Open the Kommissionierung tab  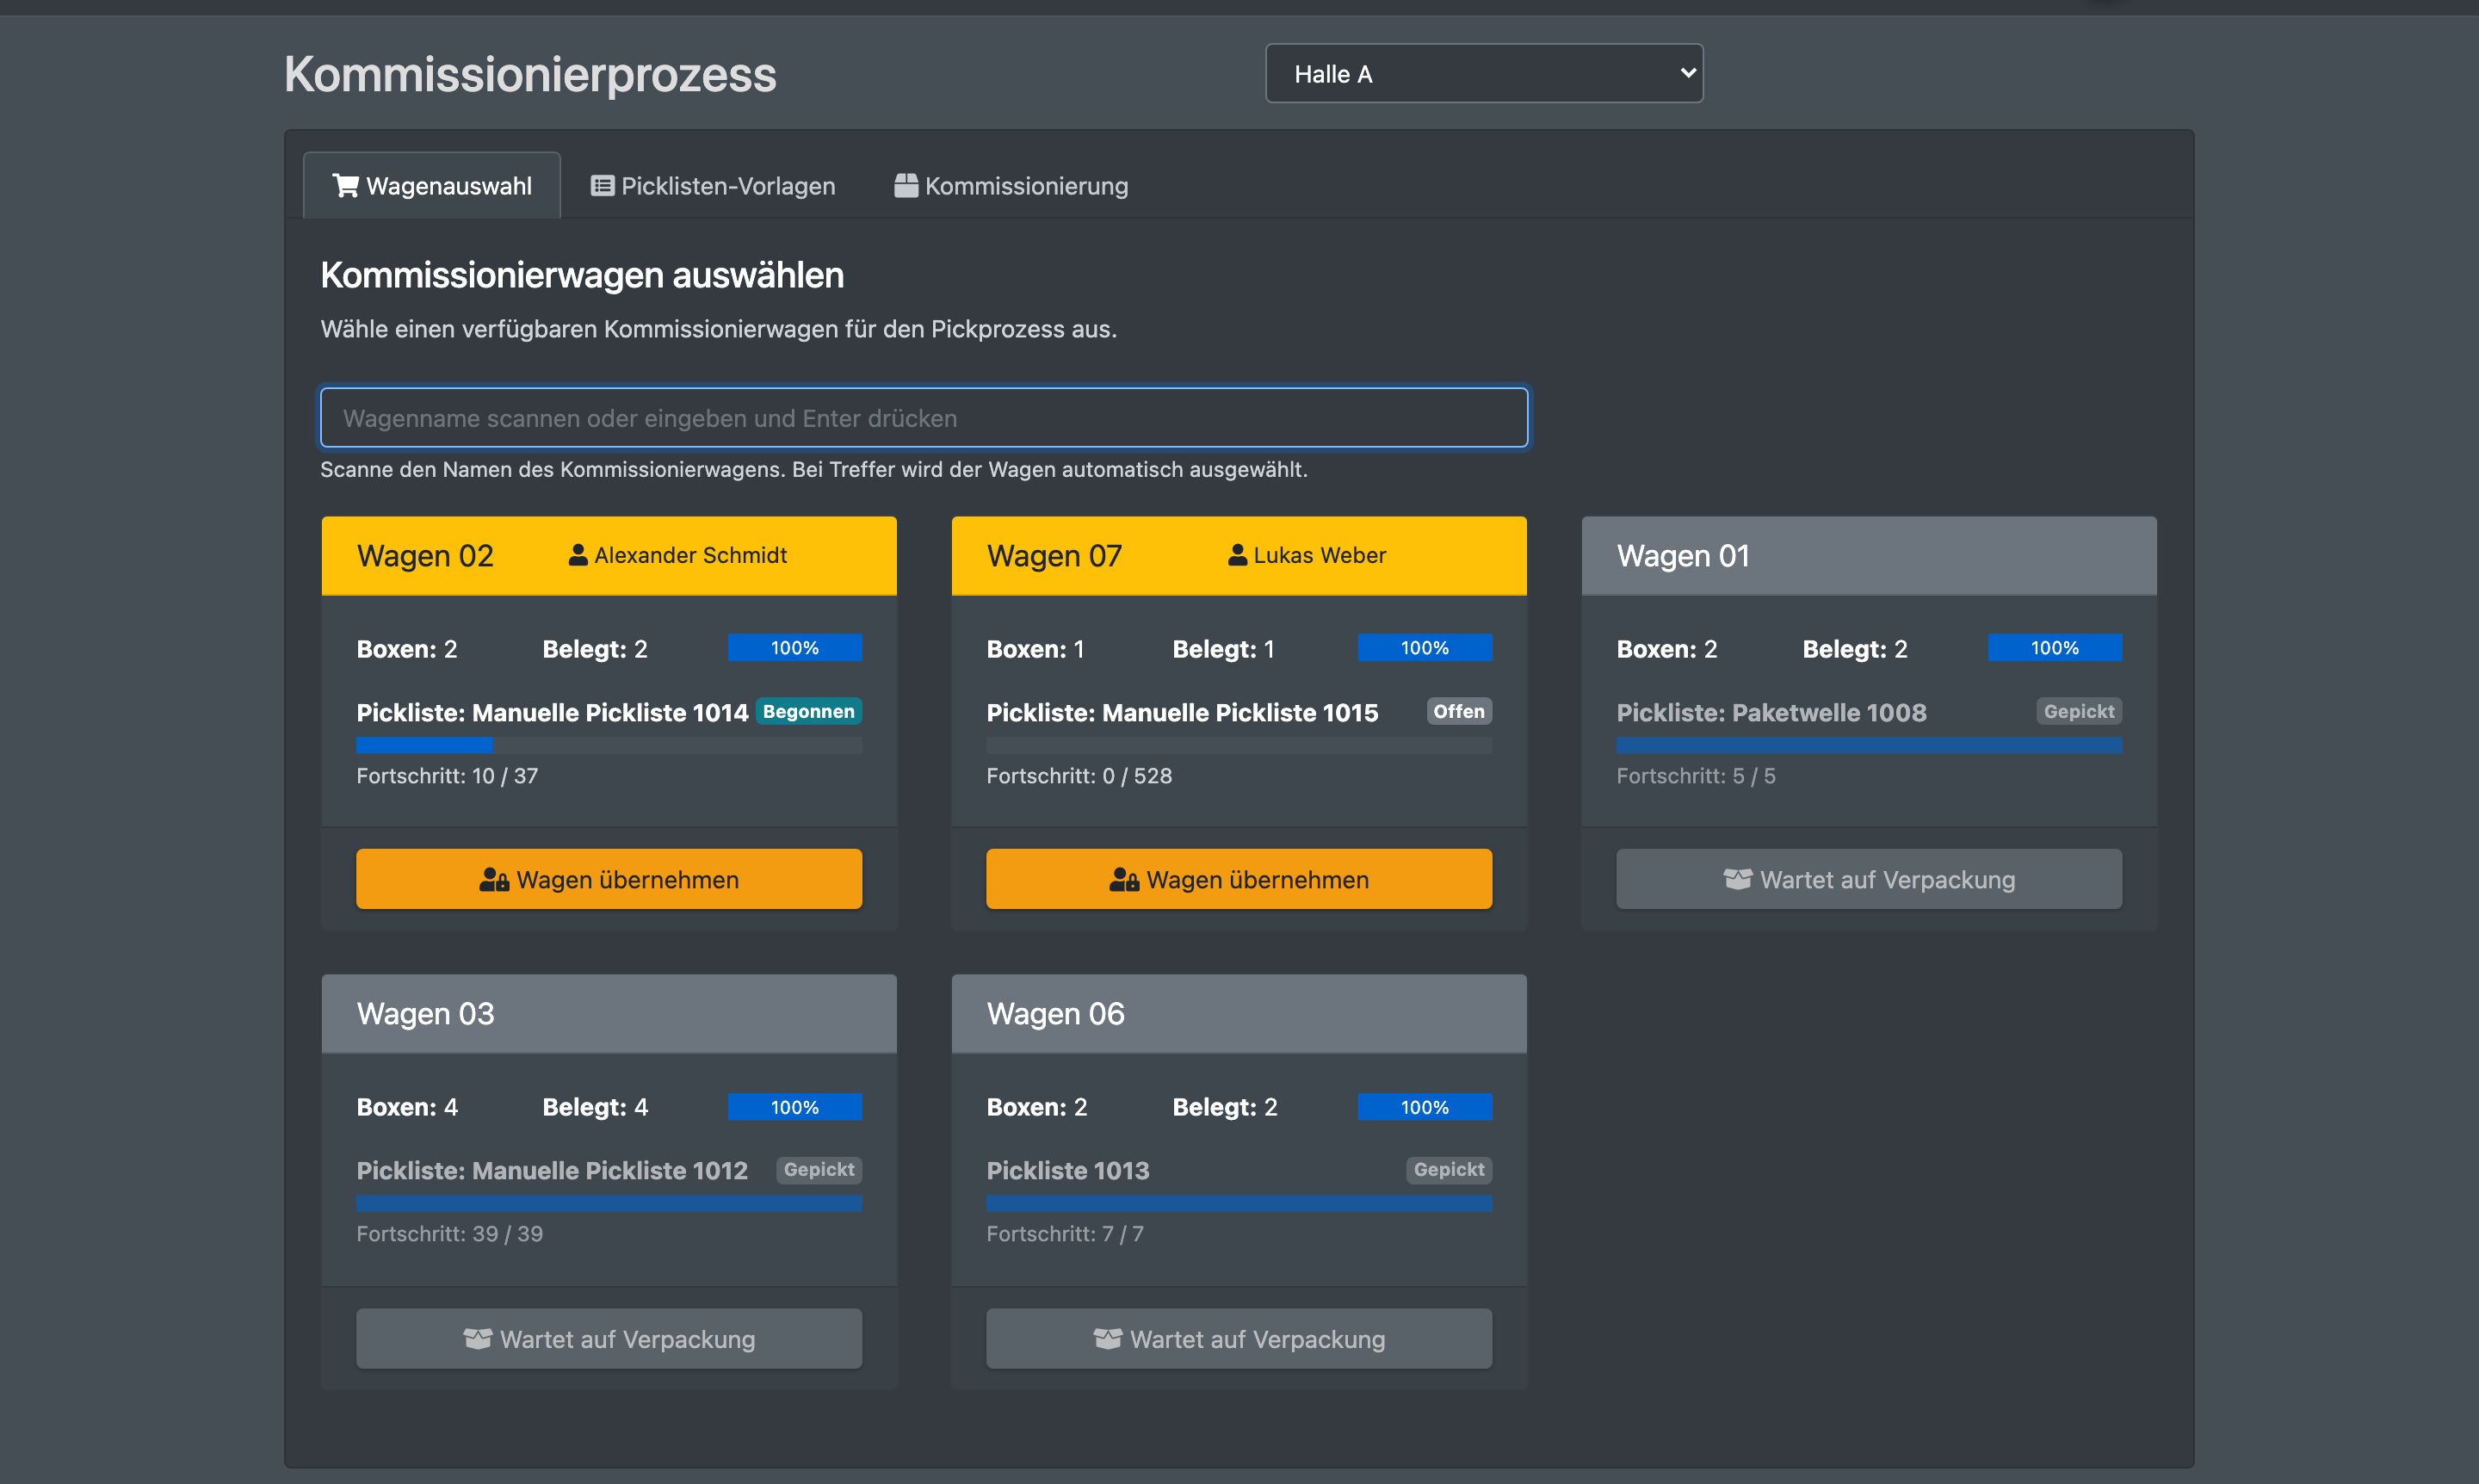coord(1011,186)
